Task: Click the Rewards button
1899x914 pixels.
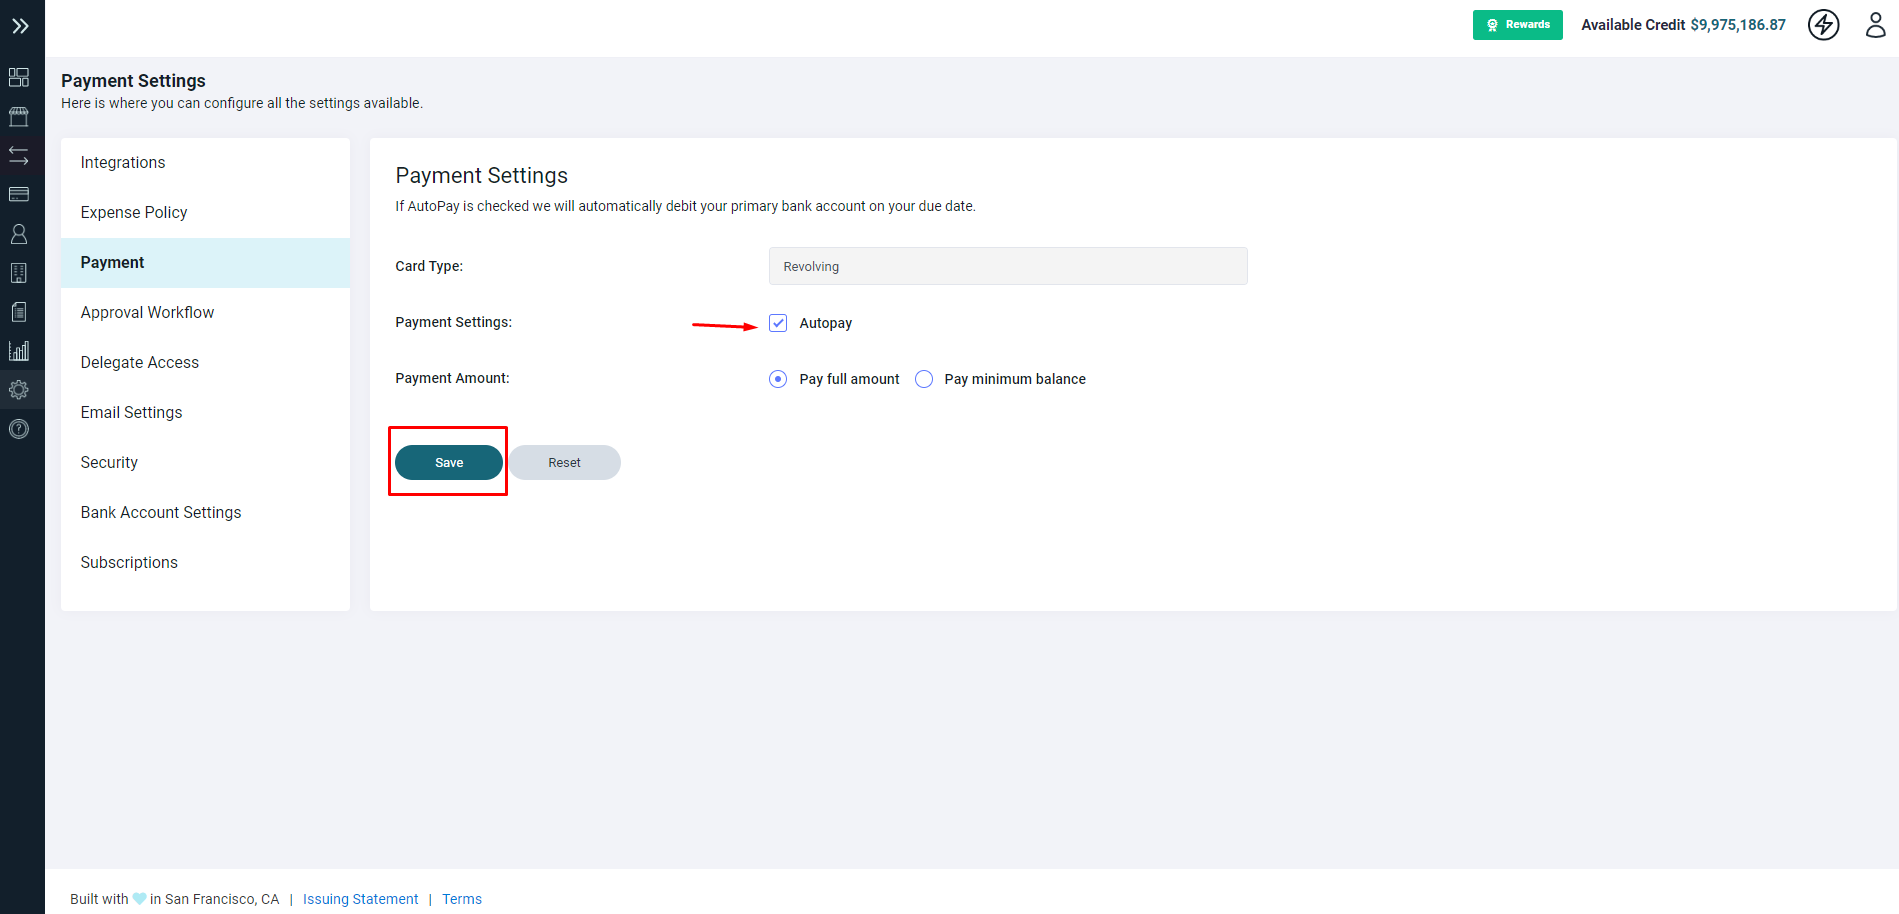Action: (x=1517, y=24)
